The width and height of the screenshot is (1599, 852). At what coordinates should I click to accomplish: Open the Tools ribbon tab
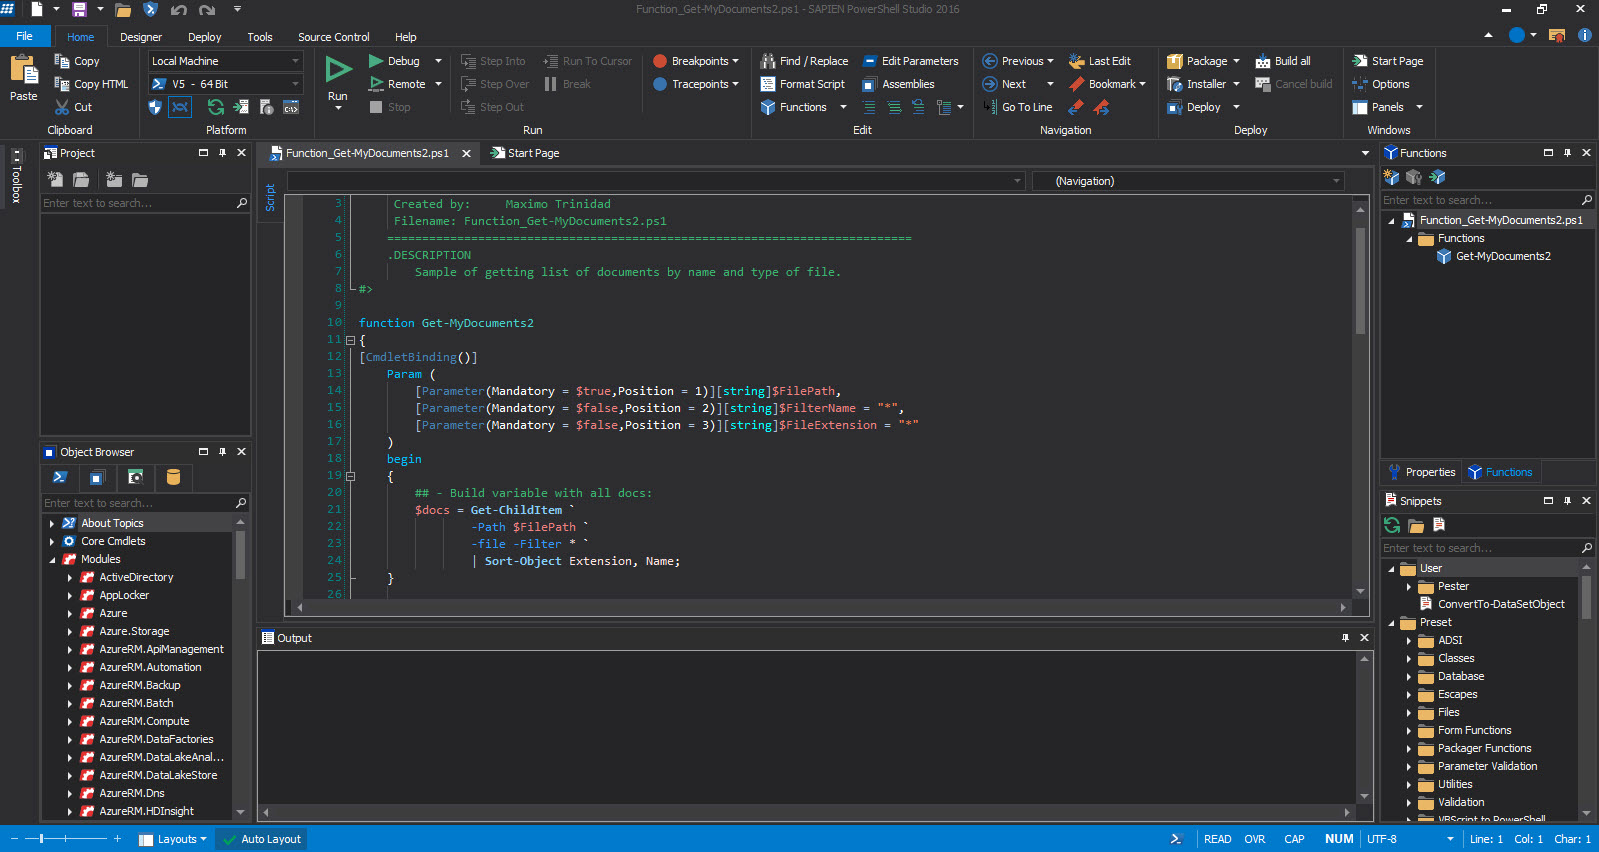coord(260,37)
